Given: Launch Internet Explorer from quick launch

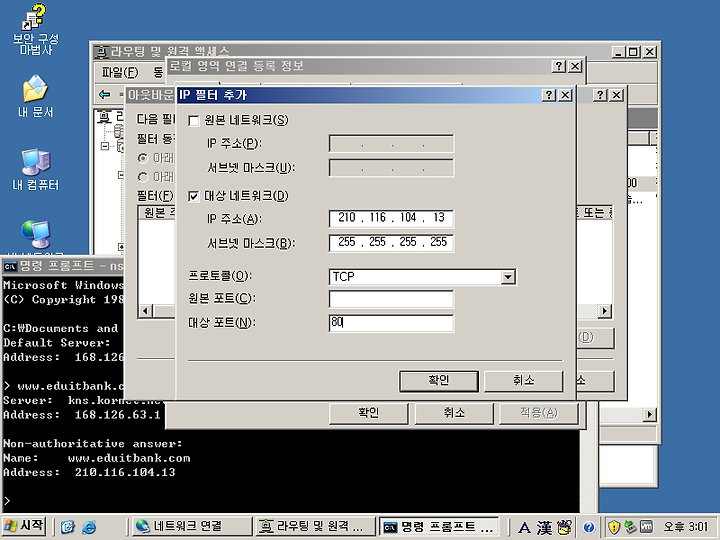Looking at the screenshot, I should click(89, 527).
